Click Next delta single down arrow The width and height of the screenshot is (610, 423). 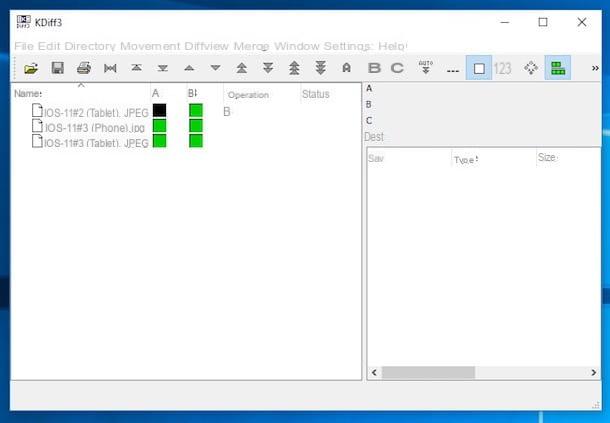coord(215,68)
